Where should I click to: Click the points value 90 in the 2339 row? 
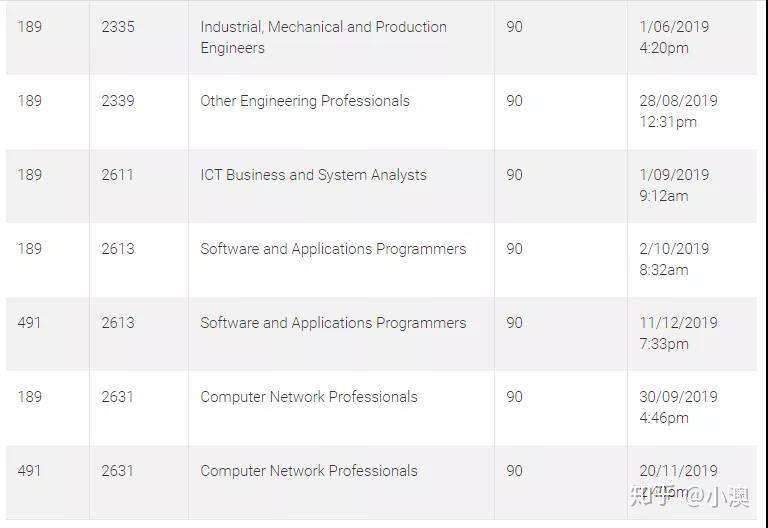point(514,101)
